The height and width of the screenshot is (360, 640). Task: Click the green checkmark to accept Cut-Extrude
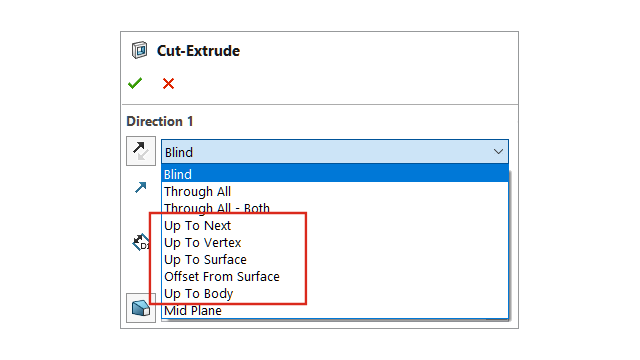(135, 83)
